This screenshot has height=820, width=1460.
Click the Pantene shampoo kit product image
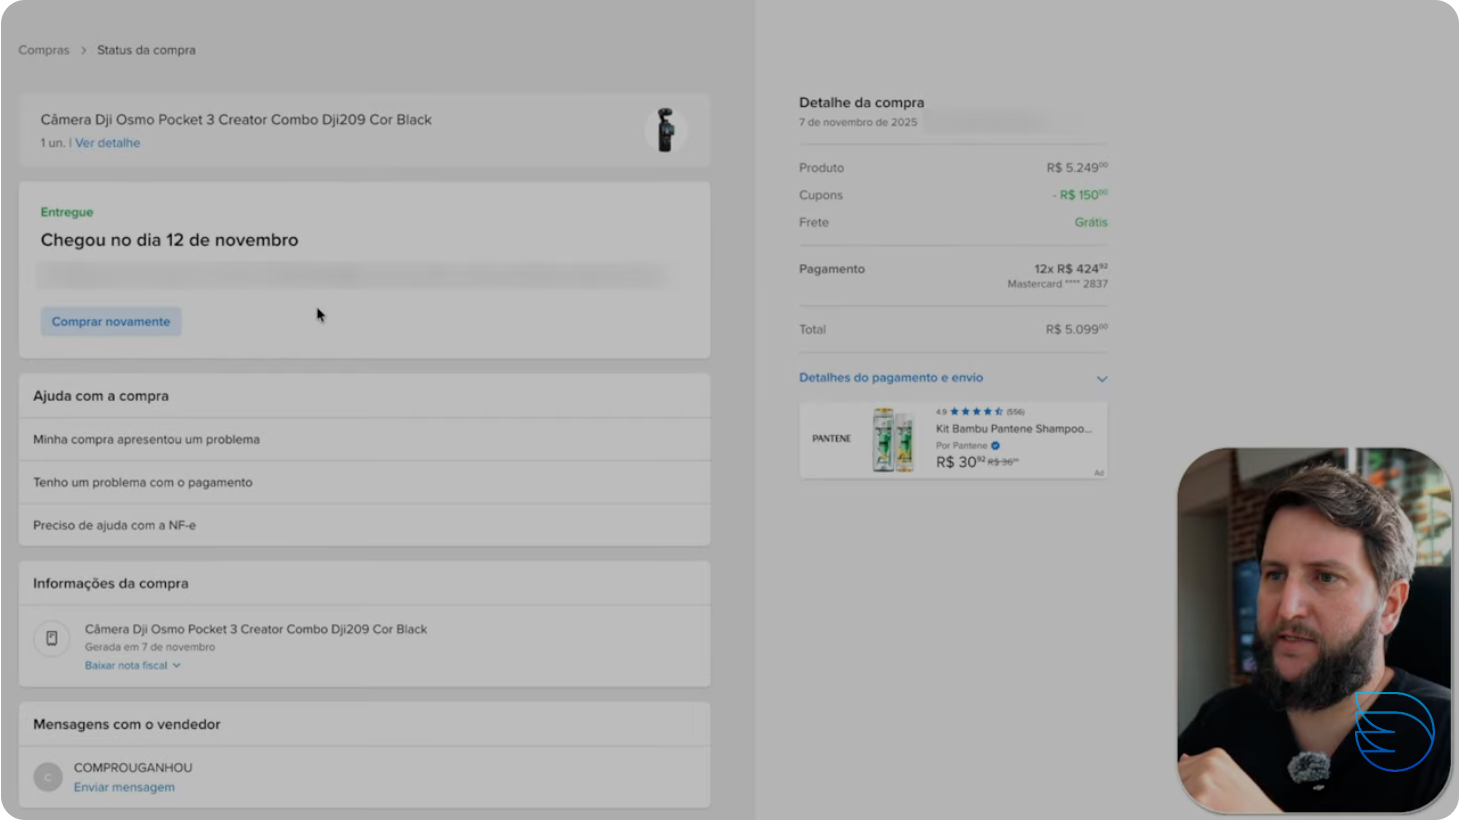[x=893, y=440]
